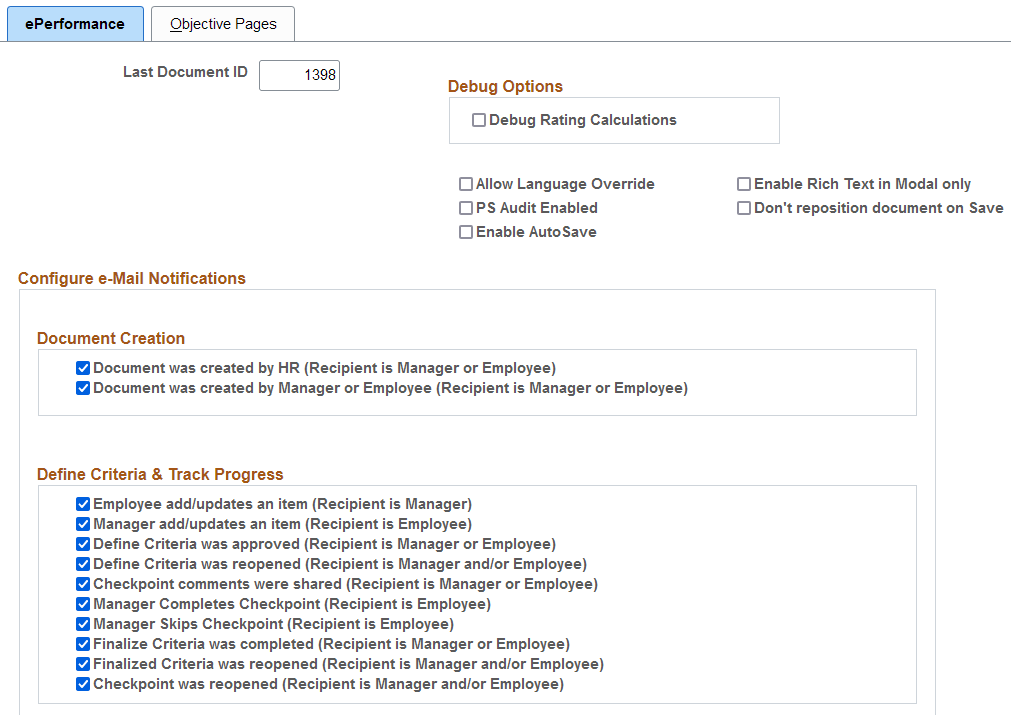Tick Don't reposition document on Save

click(743, 208)
